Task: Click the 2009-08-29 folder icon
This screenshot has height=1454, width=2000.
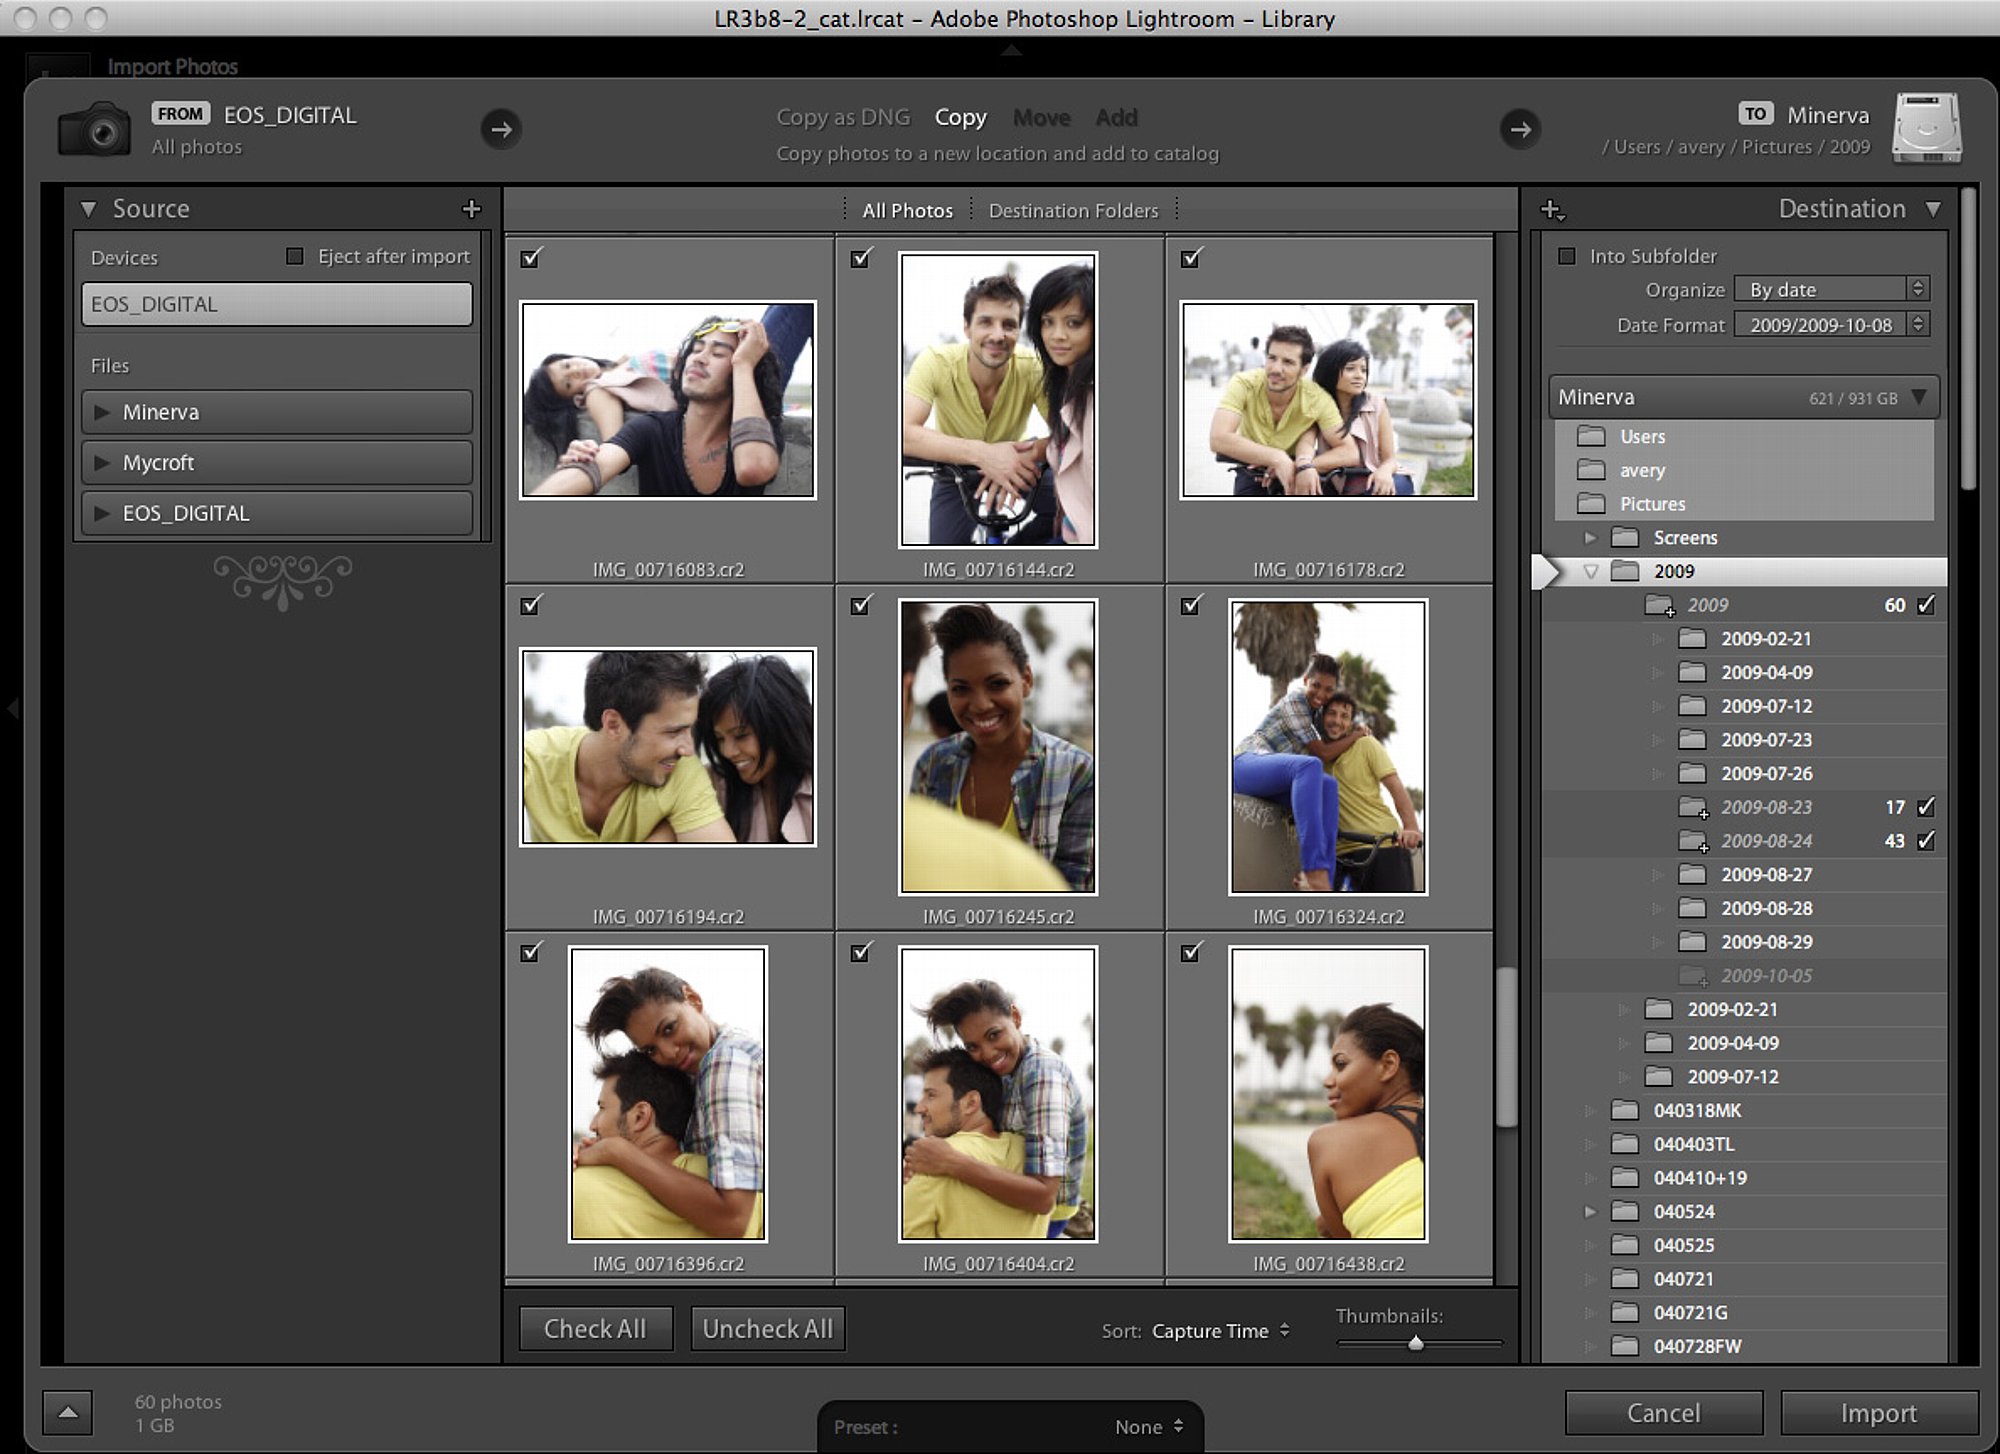Action: point(1692,942)
